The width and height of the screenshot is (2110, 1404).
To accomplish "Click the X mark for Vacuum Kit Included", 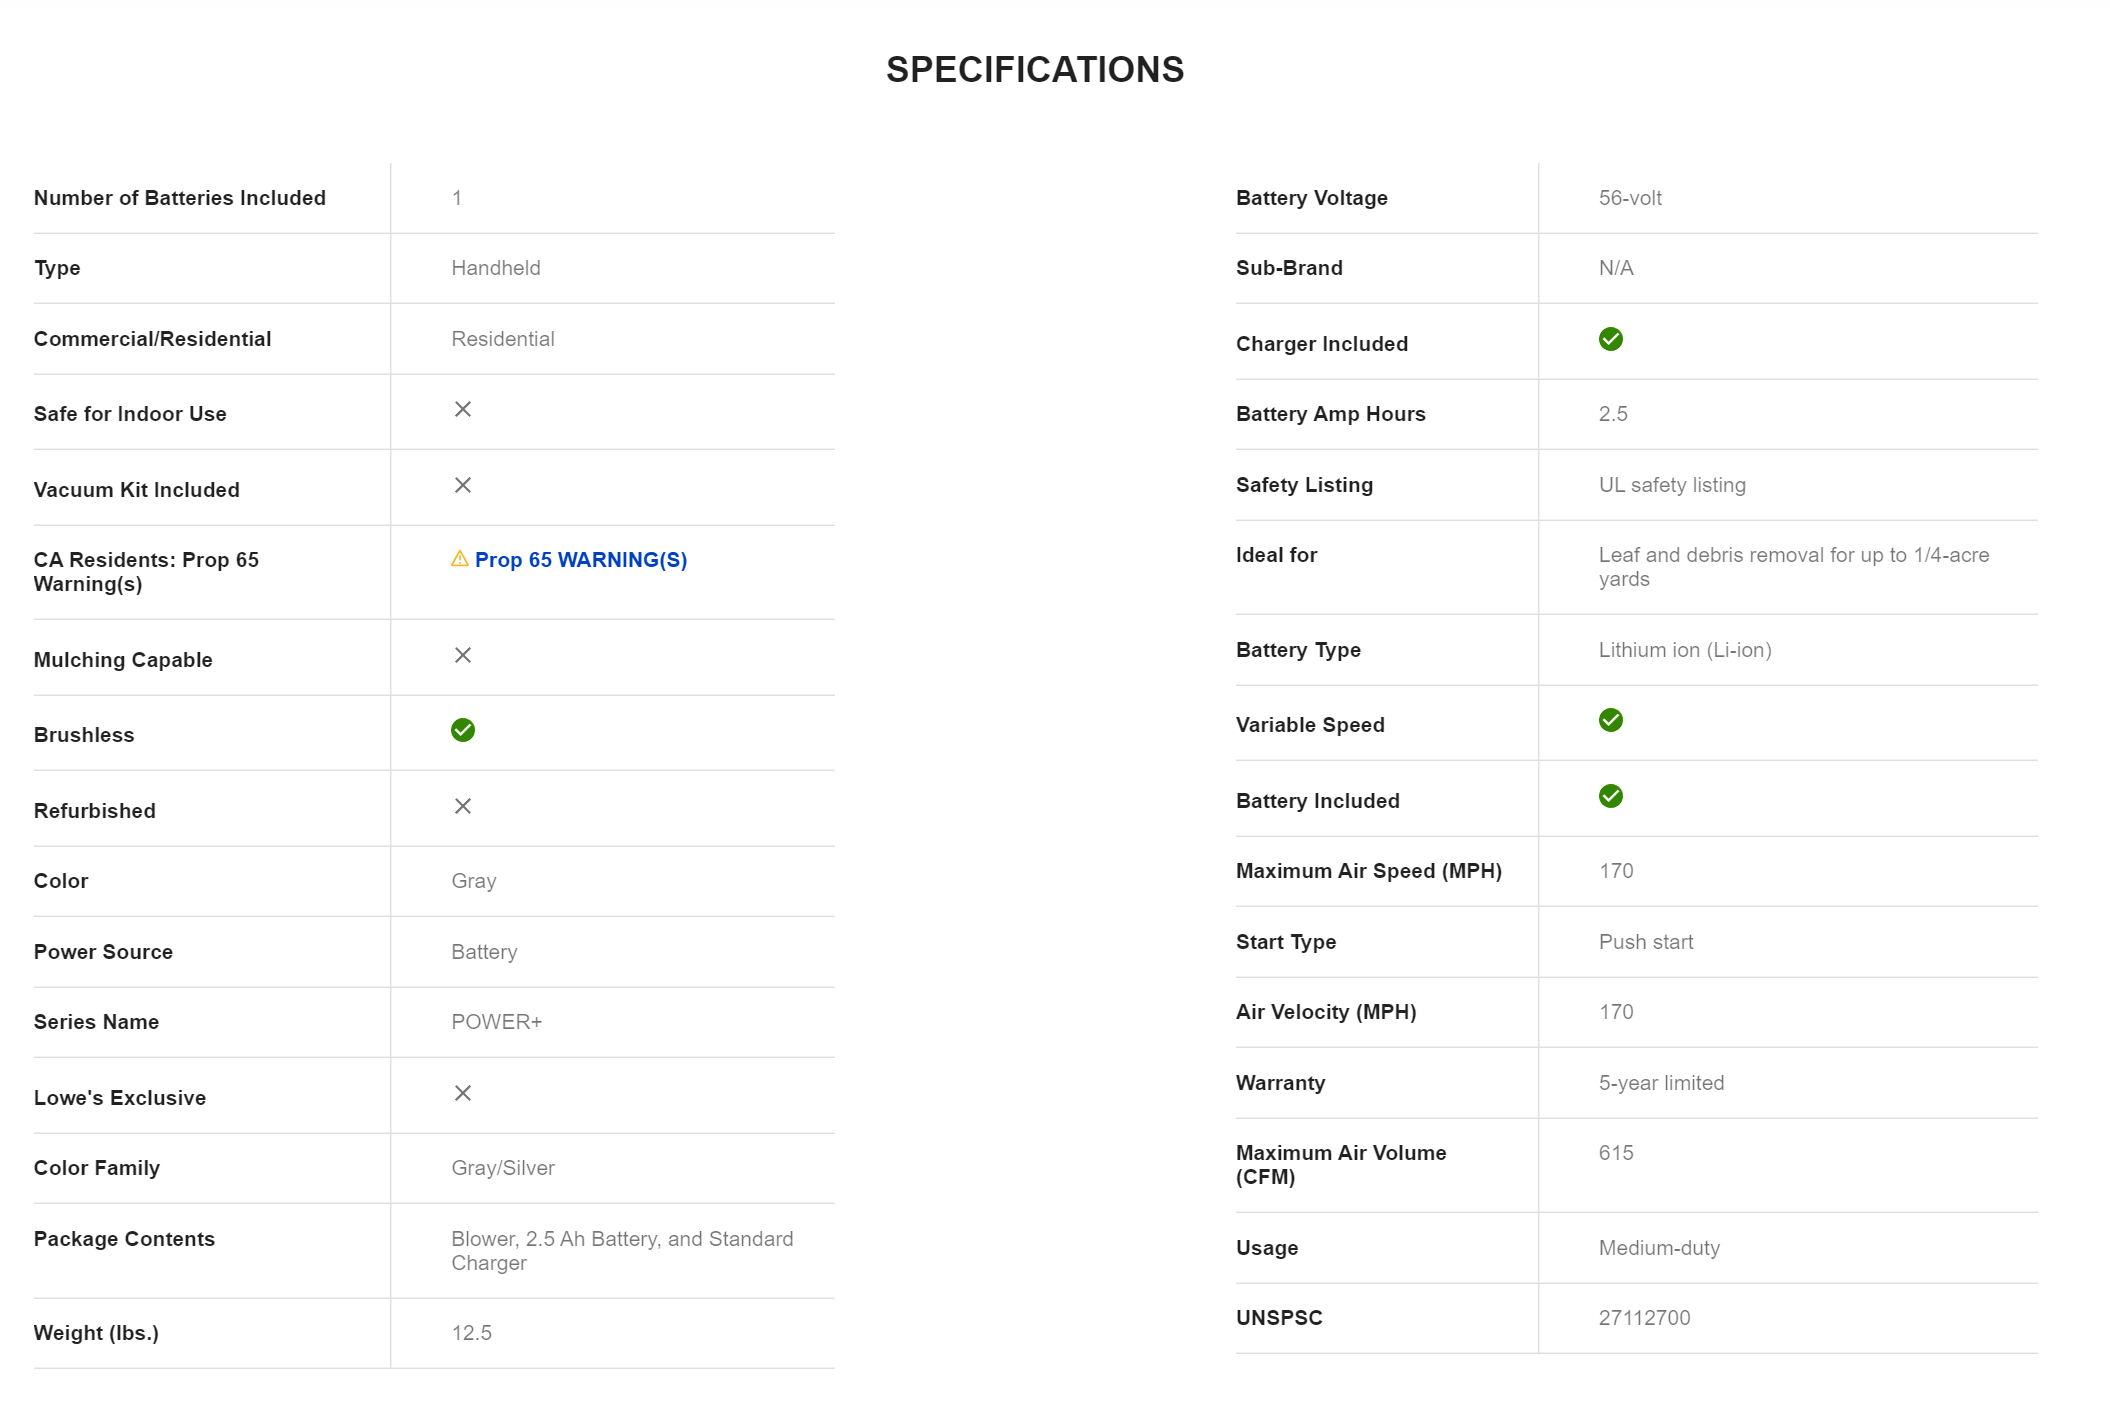I will pyautogui.click(x=463, y=485).
